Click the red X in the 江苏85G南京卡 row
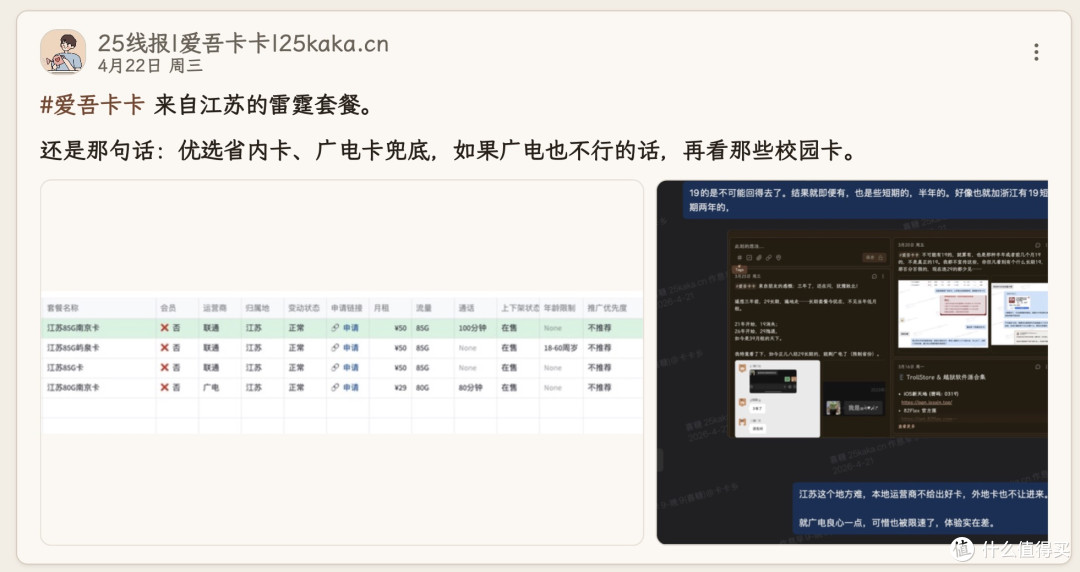The width and height of the screenshot is (1080, 572). click(x=165, y=328)
